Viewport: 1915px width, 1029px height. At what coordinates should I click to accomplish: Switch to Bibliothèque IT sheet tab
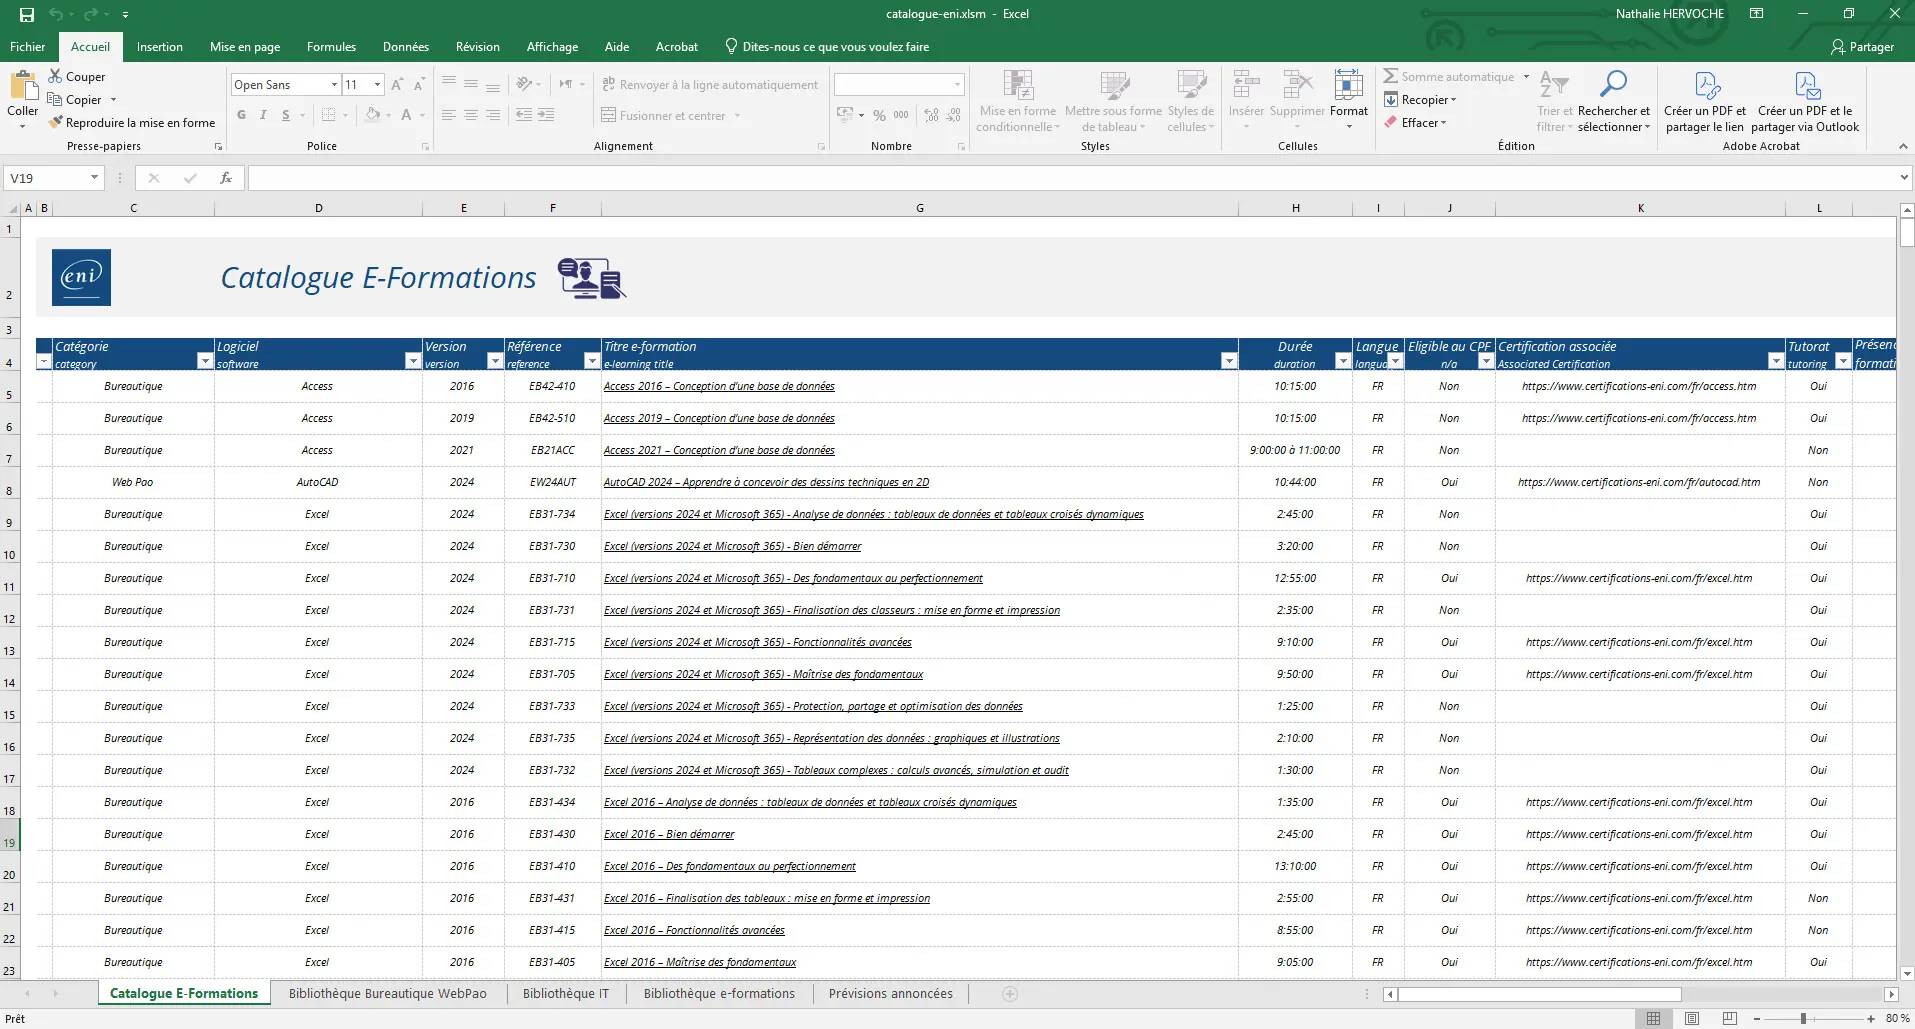coord(565,994)
